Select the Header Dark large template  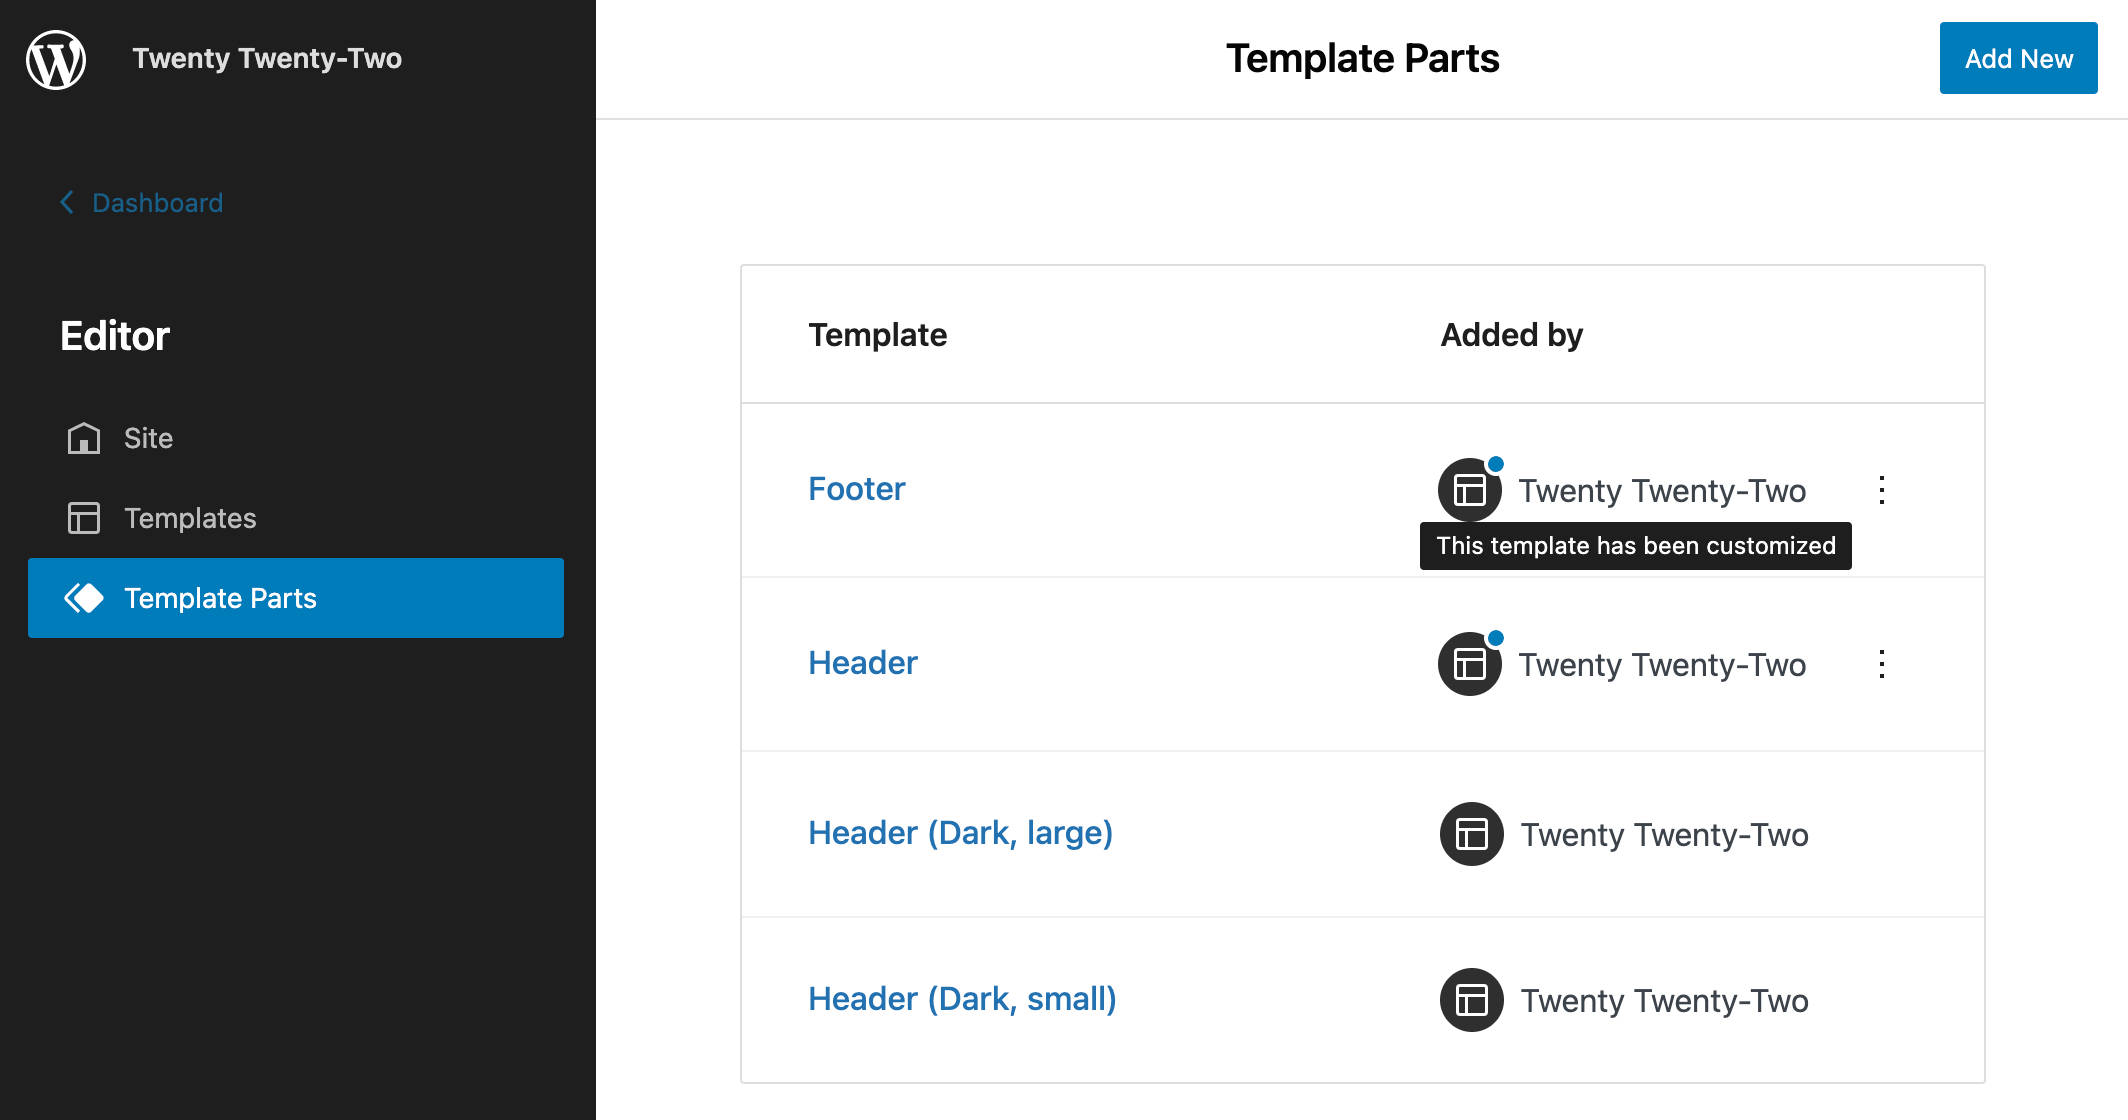[960, 832]
